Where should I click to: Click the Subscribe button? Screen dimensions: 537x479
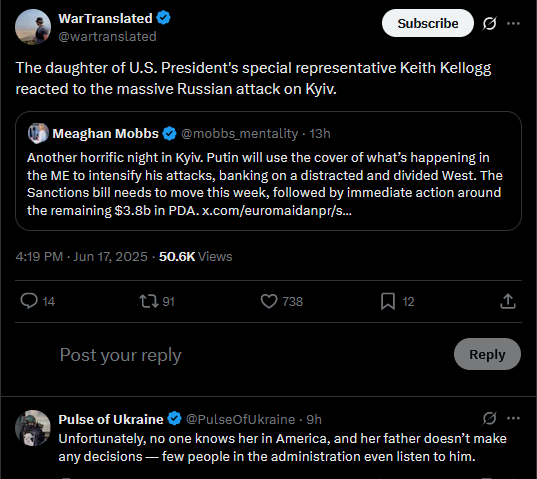[x=427, y=23]
